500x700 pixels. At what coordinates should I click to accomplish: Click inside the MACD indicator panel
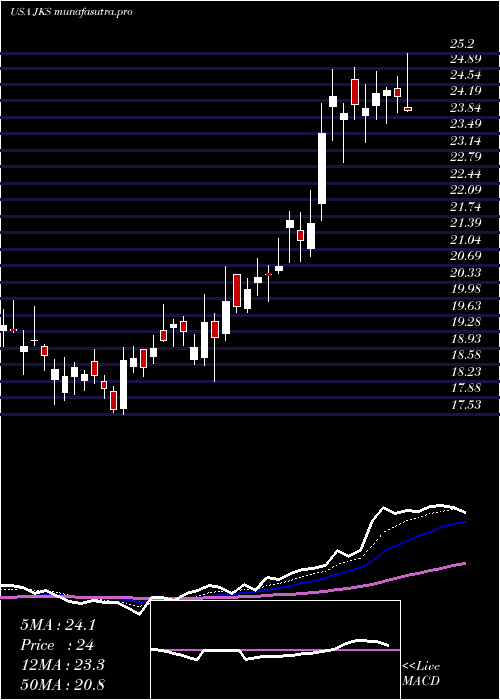(x=275, y=650)
